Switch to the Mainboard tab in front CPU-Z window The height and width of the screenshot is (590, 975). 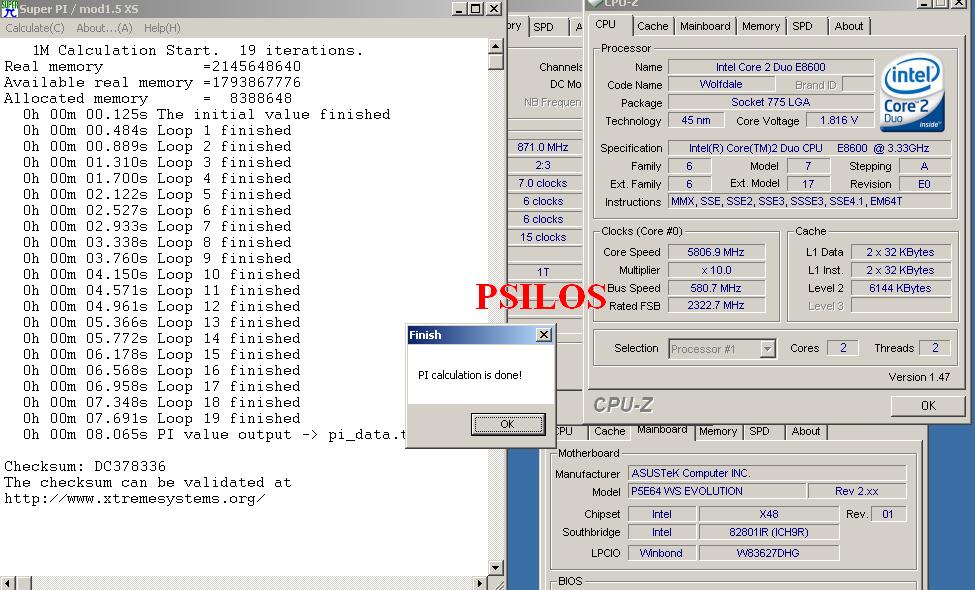tap(705, 26)
